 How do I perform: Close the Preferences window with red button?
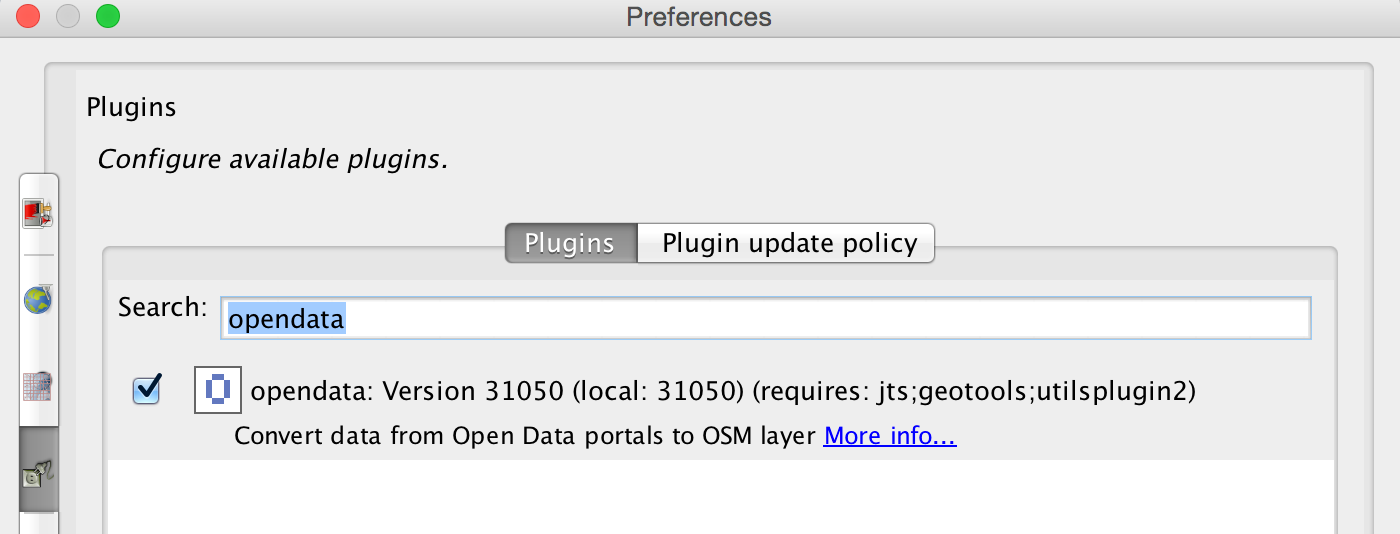[27, 17]
